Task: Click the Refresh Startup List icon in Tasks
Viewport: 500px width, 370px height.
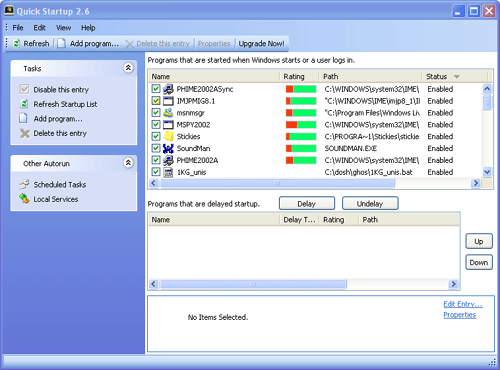Action: [x=24, y=104]
